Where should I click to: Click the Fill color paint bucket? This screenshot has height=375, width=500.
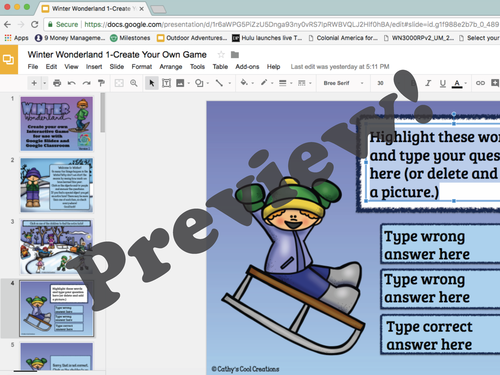coord(244,82)
